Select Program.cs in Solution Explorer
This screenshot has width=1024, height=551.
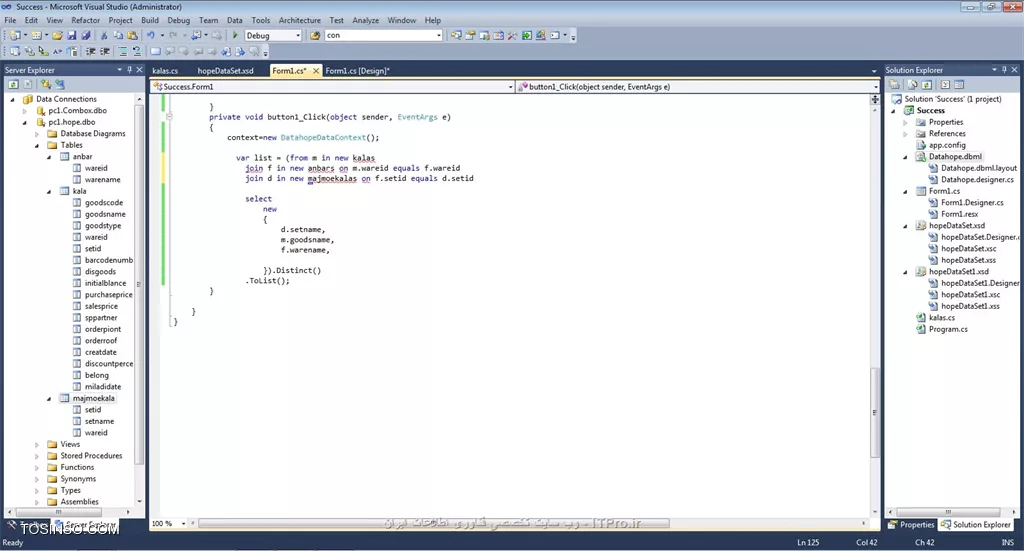point(948,329)
